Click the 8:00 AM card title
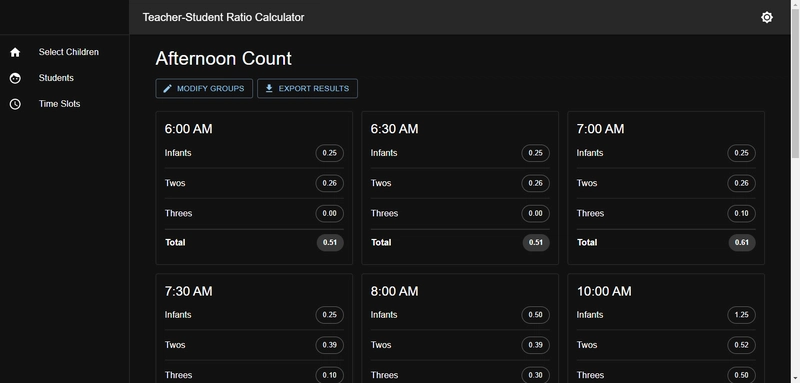800x383 pixels. (394, 291)
